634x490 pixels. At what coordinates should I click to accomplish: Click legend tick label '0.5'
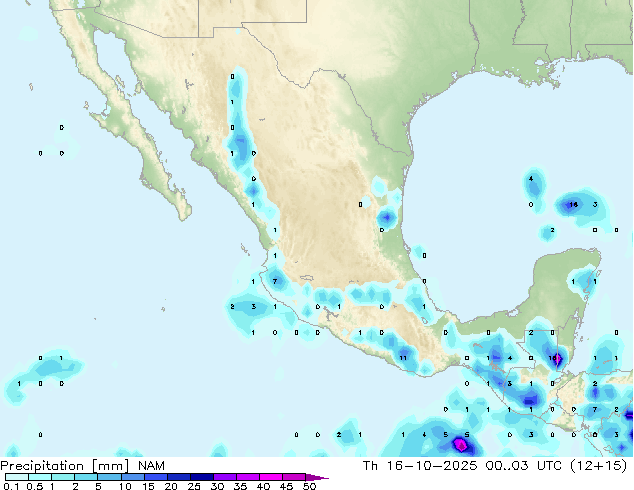point(35,486)
